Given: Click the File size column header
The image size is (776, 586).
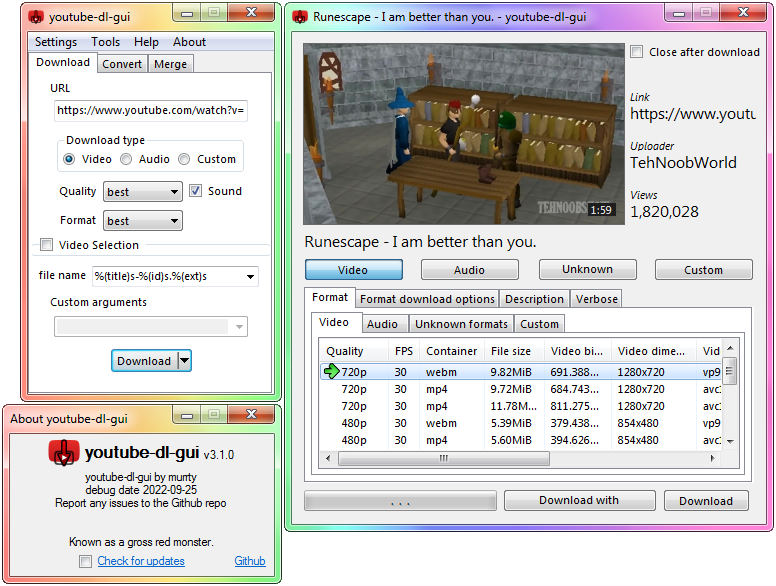Looking at the screenshot, I should pos(515,351).
